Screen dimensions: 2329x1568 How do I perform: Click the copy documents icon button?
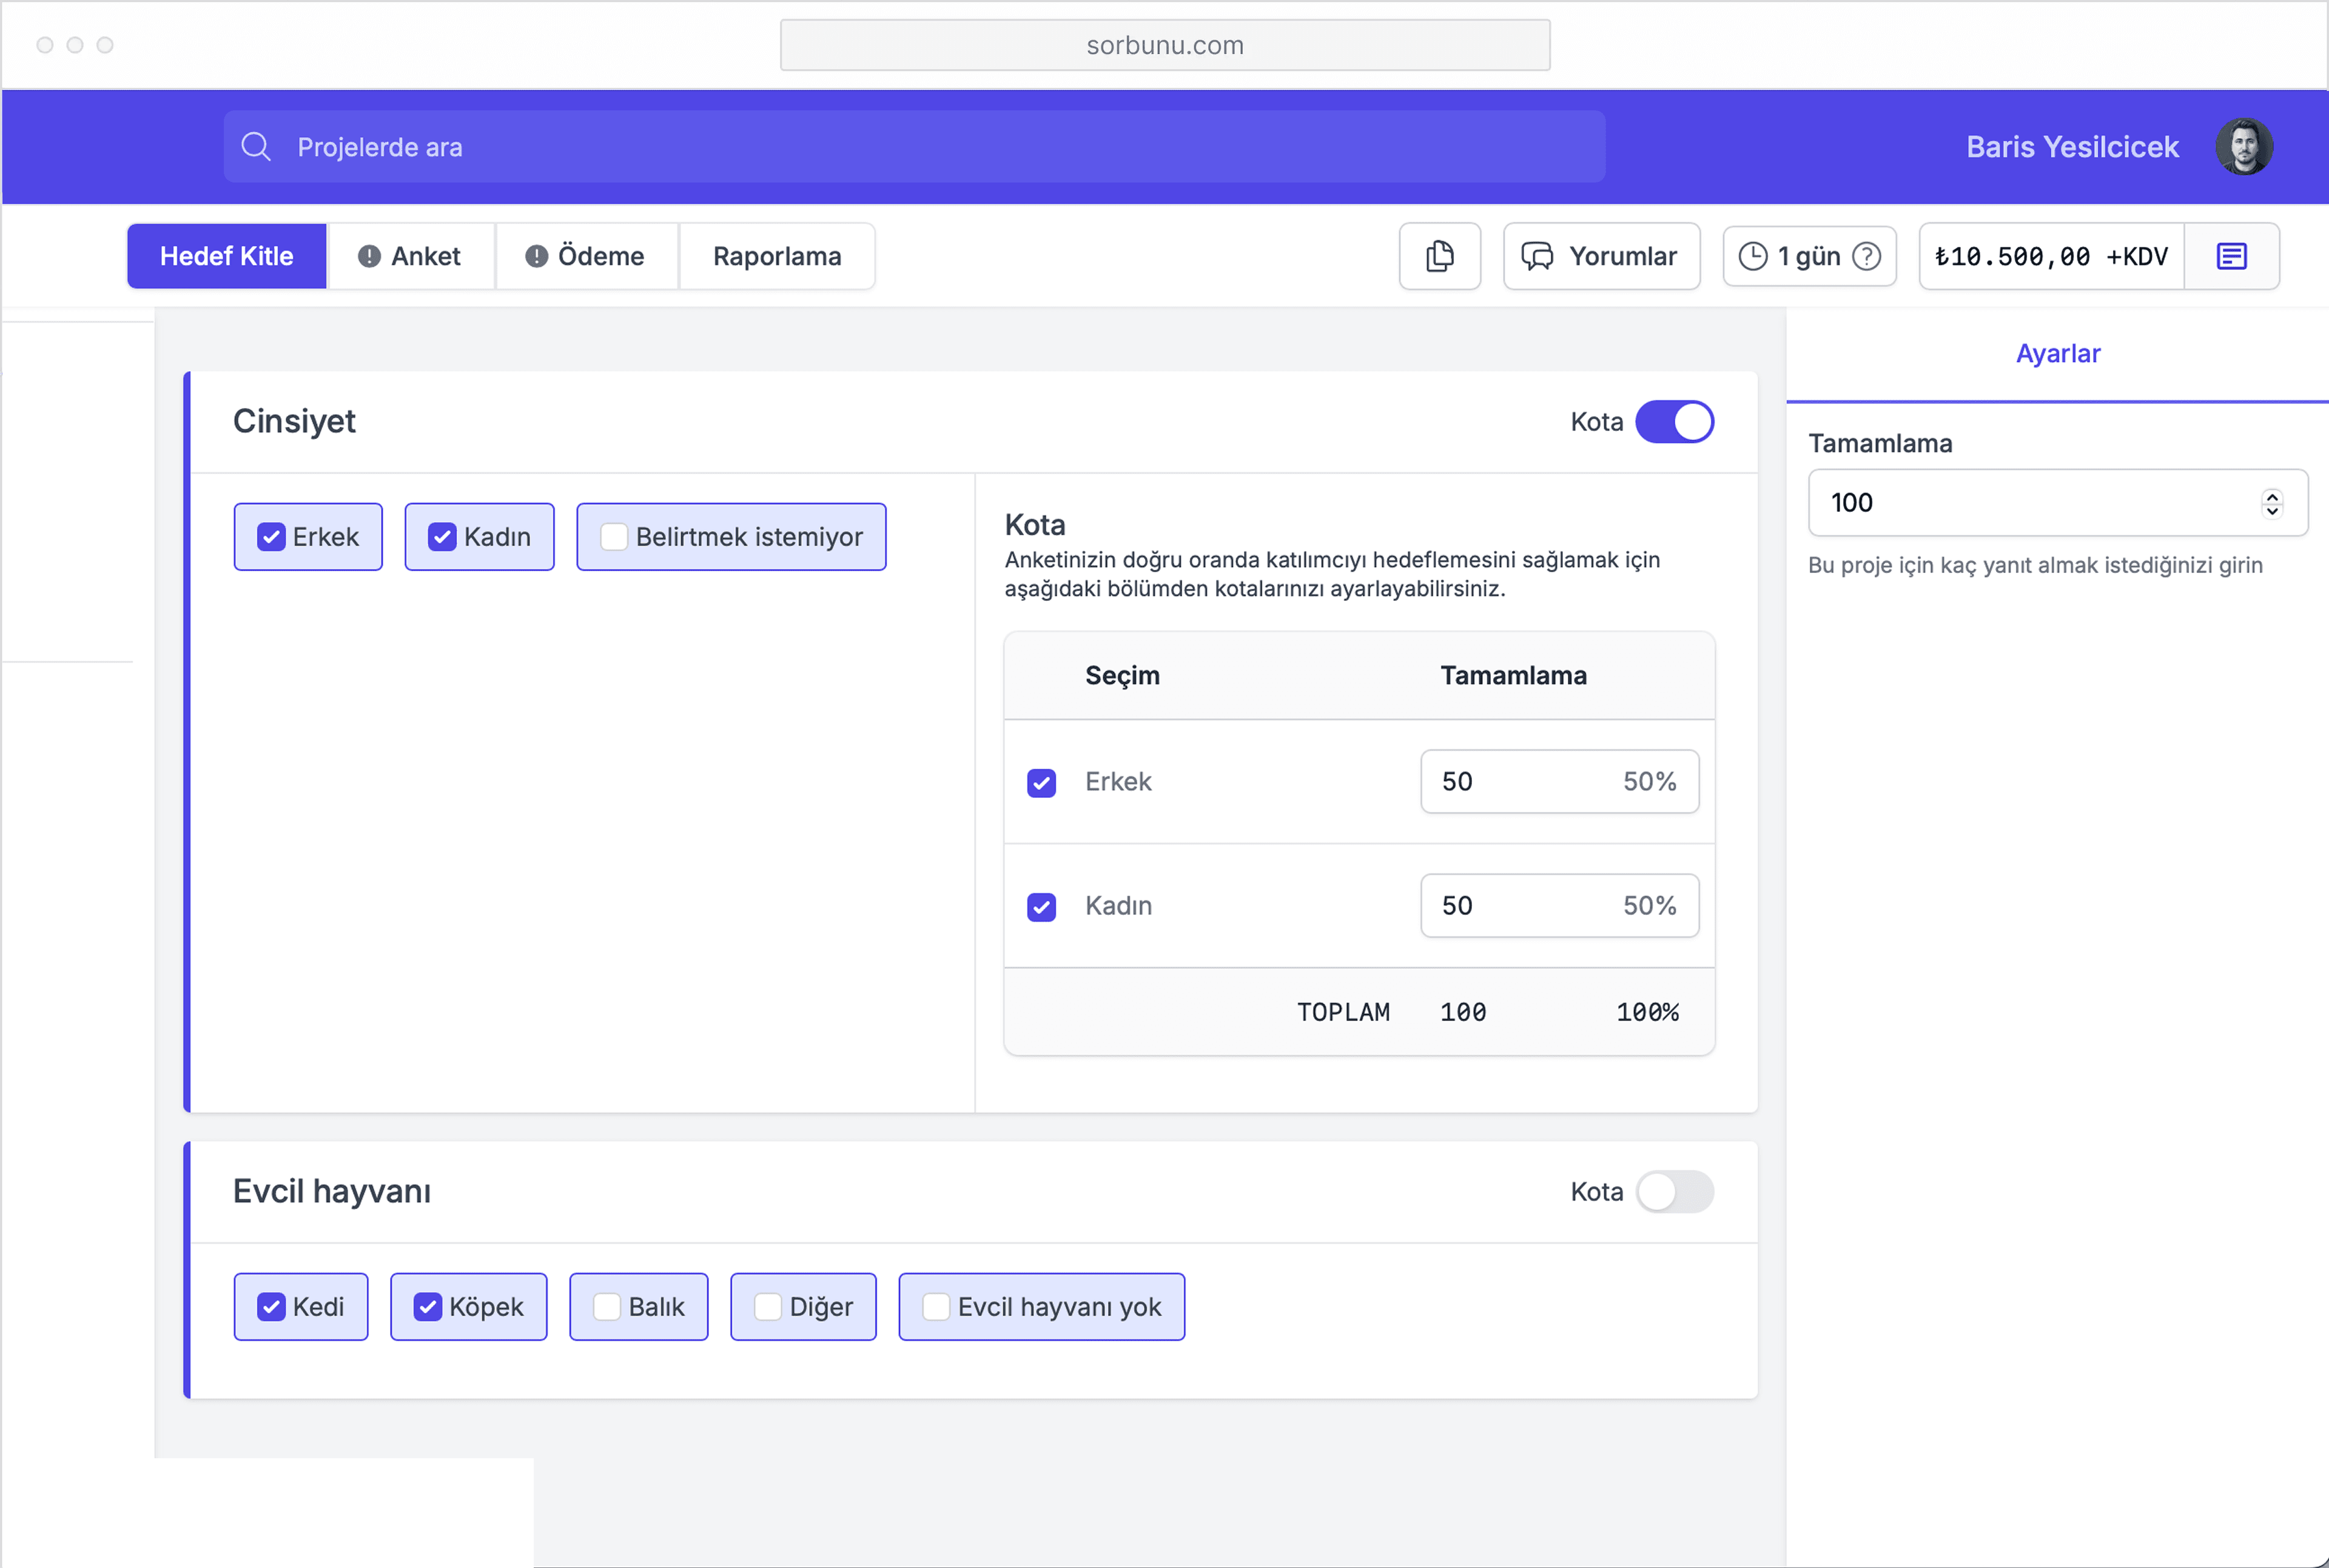pos(1439,256)
